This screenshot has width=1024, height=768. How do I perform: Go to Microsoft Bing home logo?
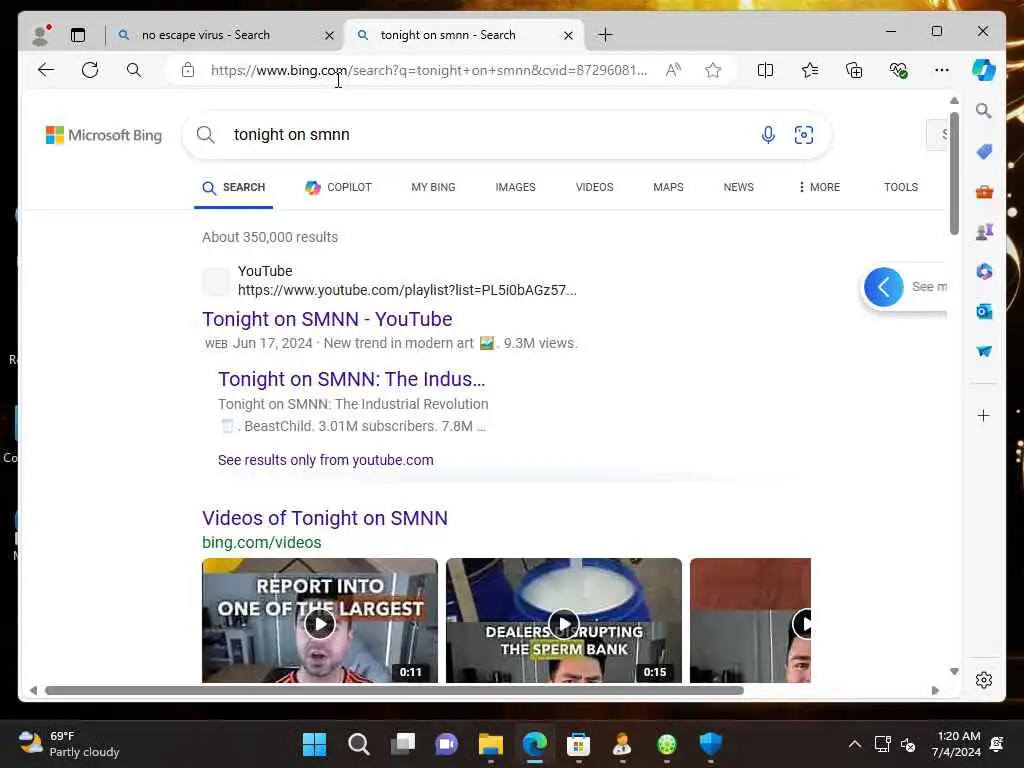(104, 135)
